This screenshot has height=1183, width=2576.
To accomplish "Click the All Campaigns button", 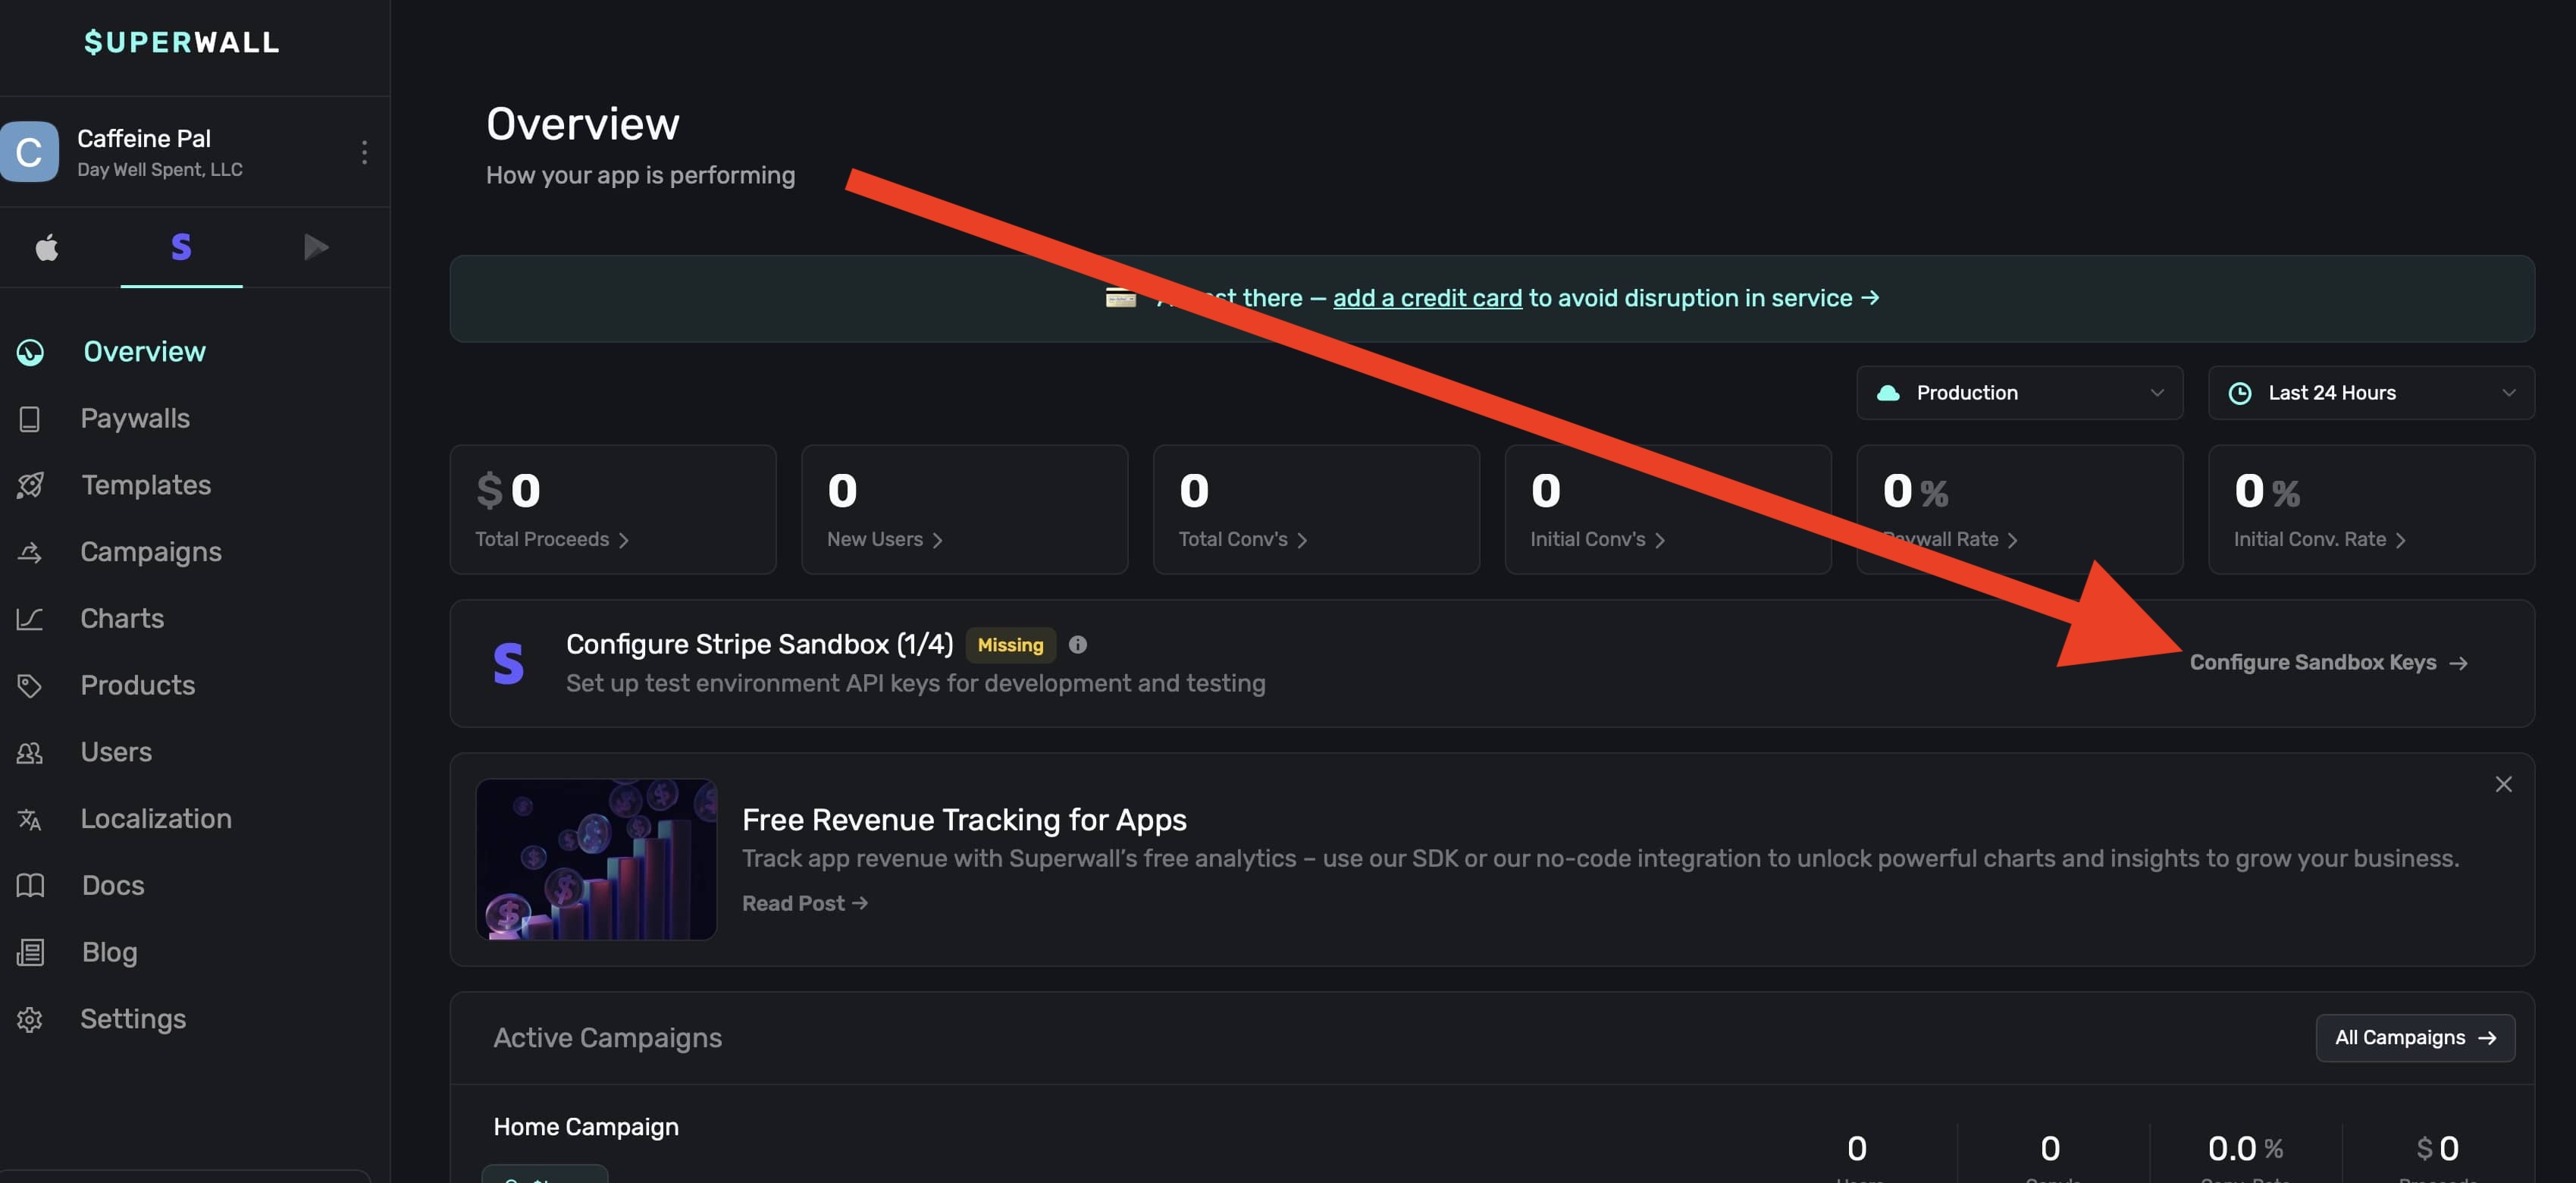I will tap(2414, 1037).
